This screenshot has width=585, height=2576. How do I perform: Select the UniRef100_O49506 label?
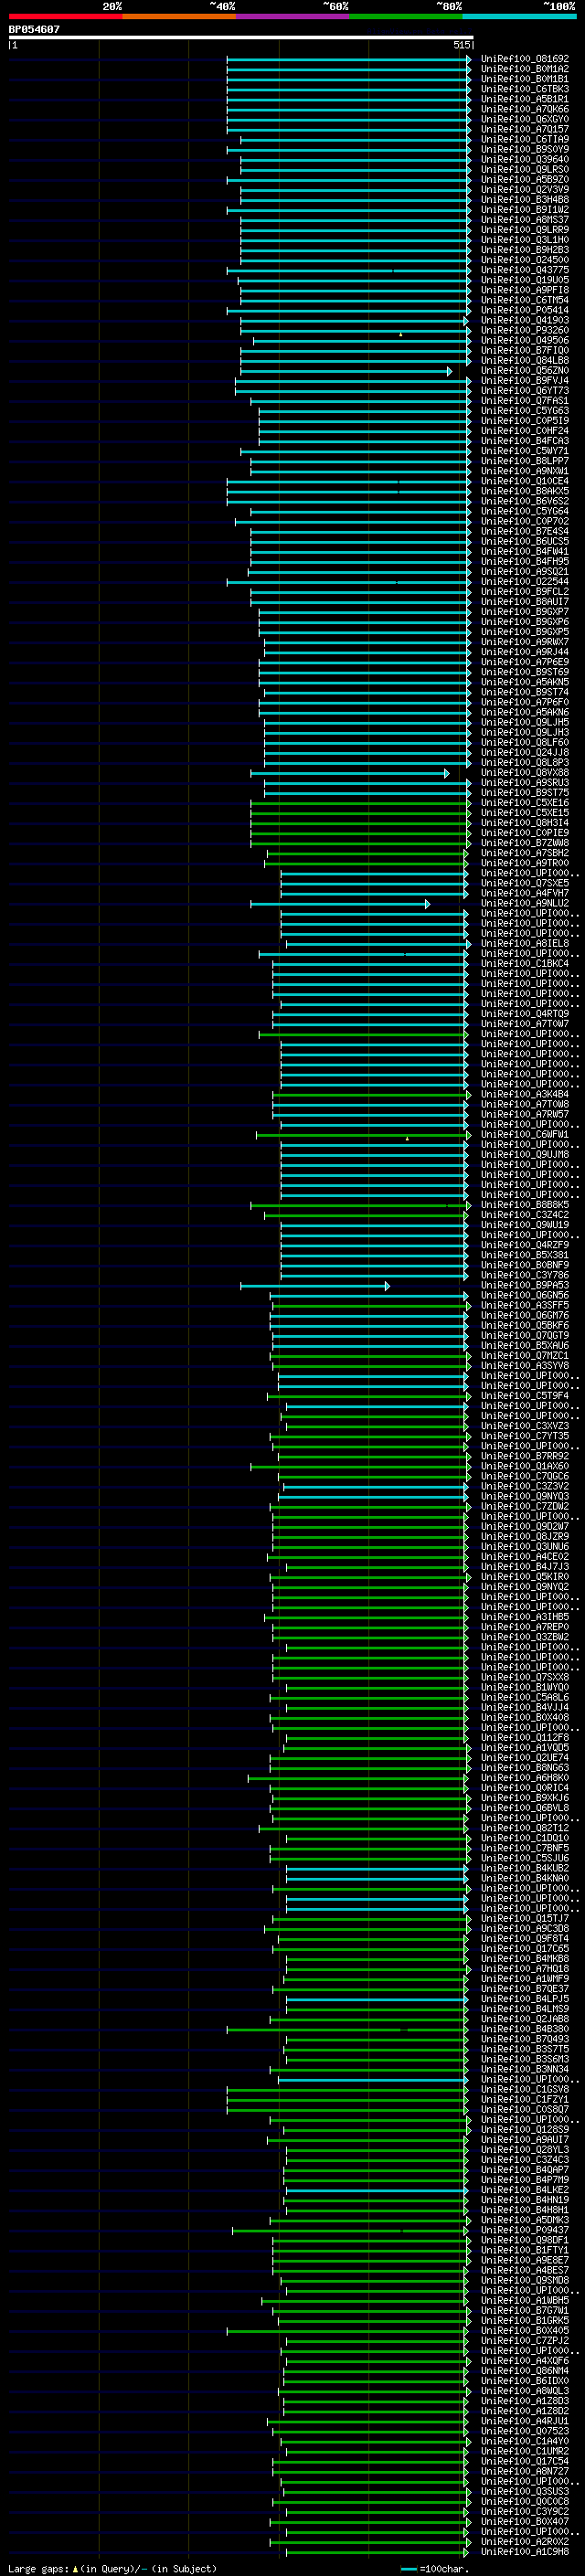pos(524,340)
